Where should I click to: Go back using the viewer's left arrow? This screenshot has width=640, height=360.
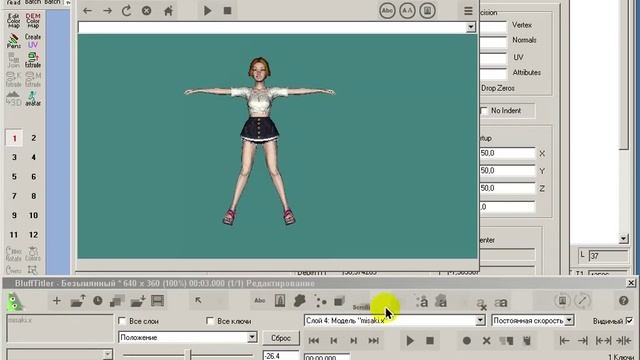[x=87, y=11]
